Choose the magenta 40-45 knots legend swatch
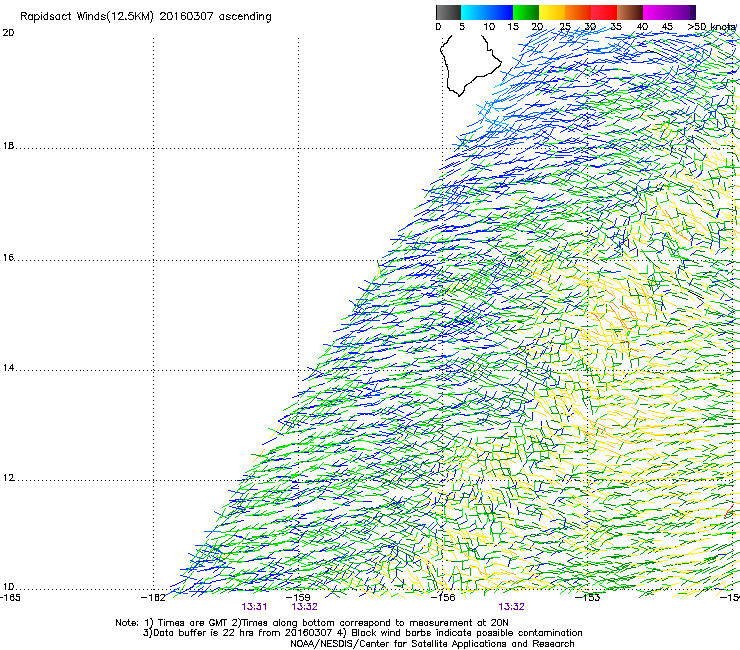Viewport: 740px width, 650px height. pyautogui.click(x=656, y=12)
